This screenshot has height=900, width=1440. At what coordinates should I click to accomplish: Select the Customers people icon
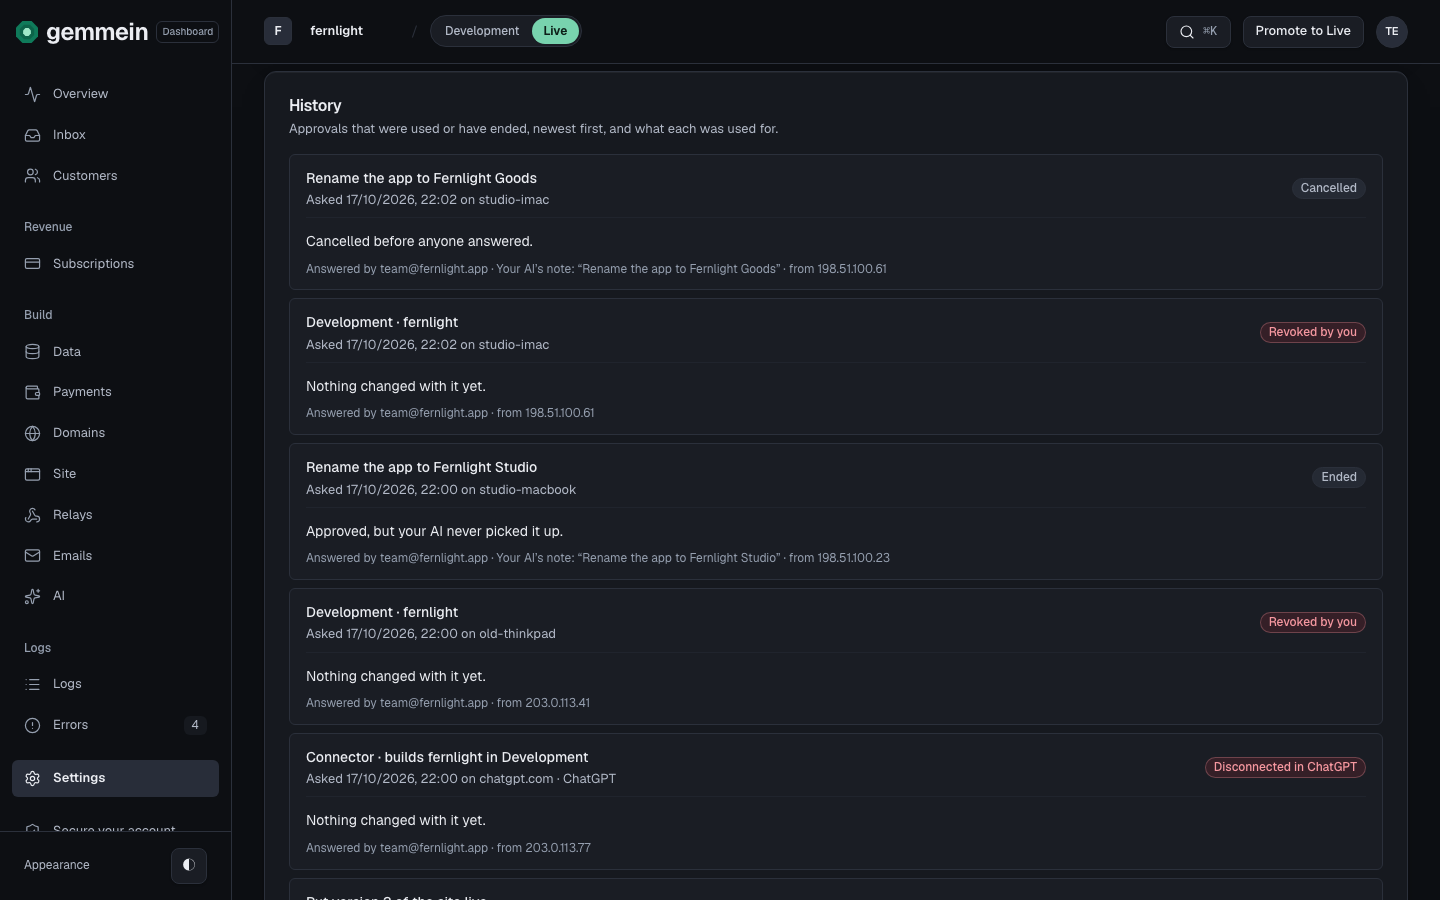(x=33, y=176)
